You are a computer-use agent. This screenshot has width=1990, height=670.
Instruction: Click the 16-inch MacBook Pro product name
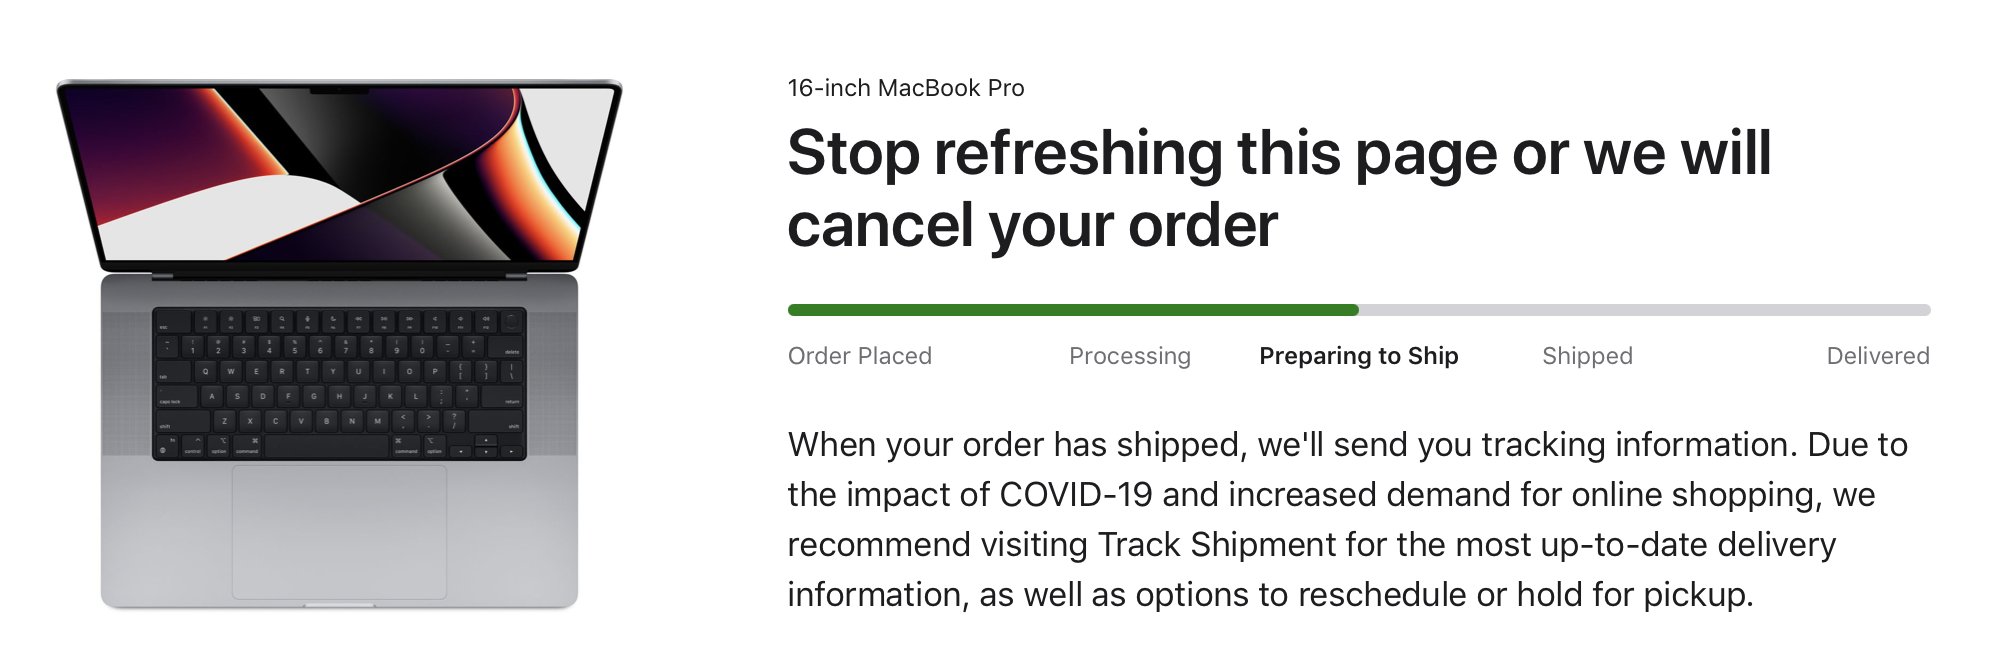[906, 88]
